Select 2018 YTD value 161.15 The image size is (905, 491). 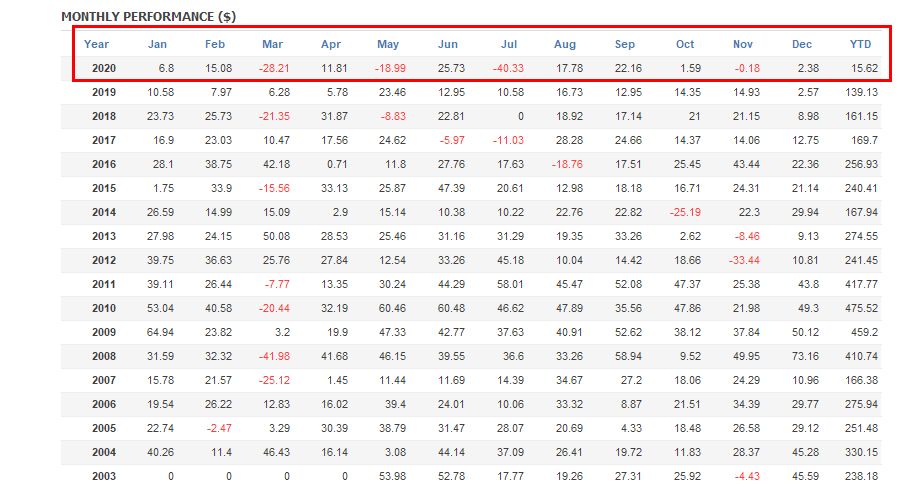pos(862,116)
